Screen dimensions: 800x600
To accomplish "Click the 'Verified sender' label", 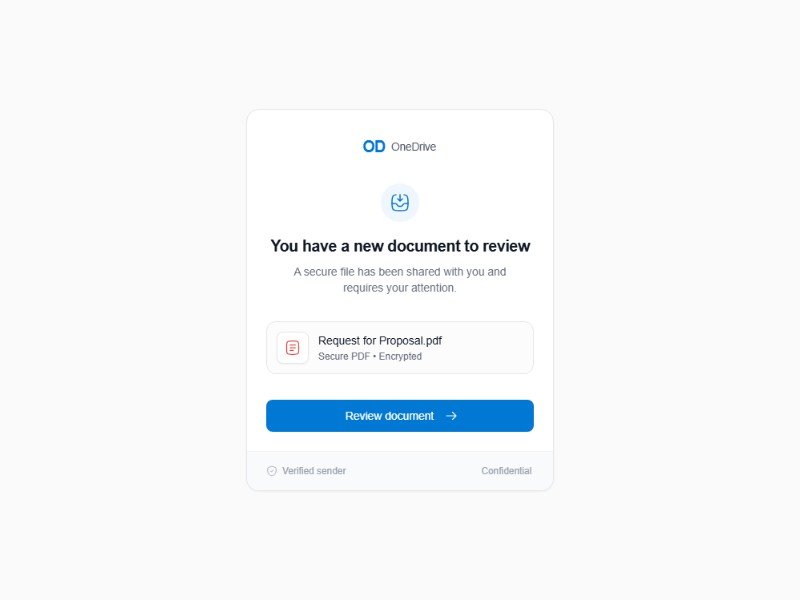I will [x=314, y=471].
